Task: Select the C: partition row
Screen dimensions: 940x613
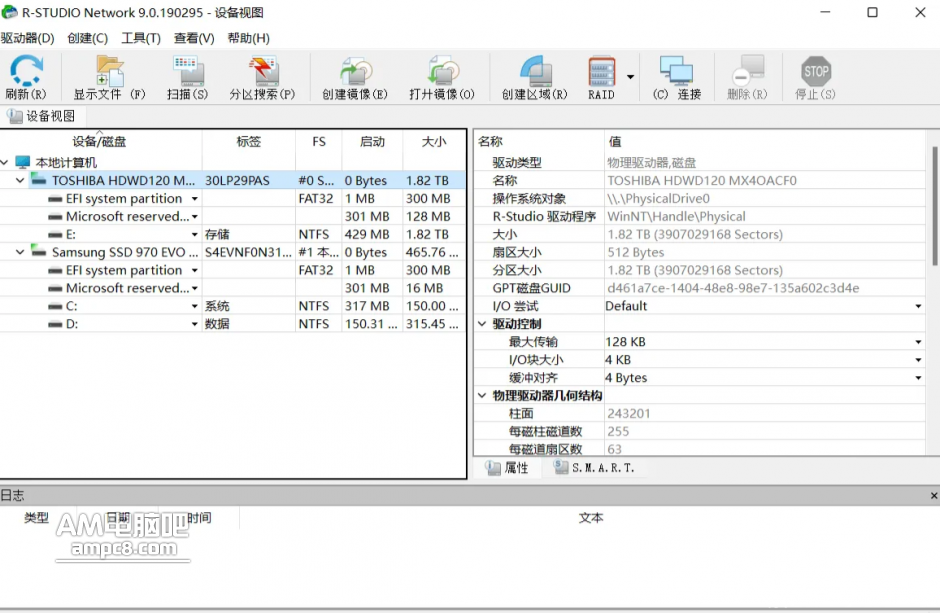Action: pyautogui.click(x=233, y=306)
